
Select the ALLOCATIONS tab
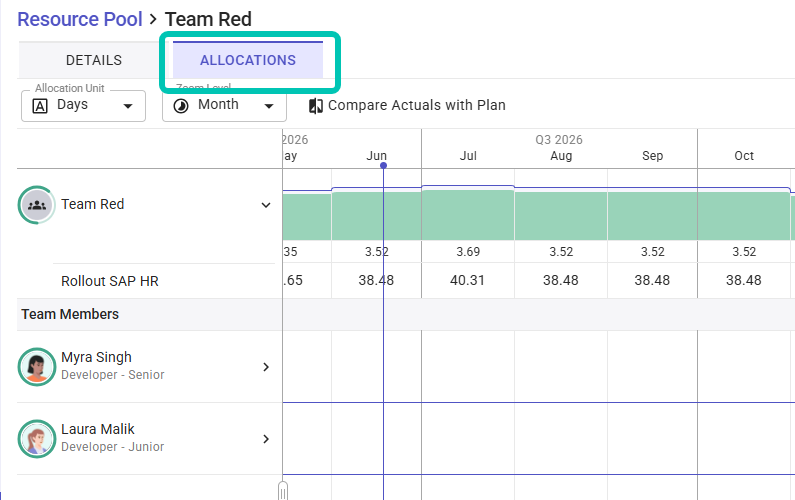(248, 60)
